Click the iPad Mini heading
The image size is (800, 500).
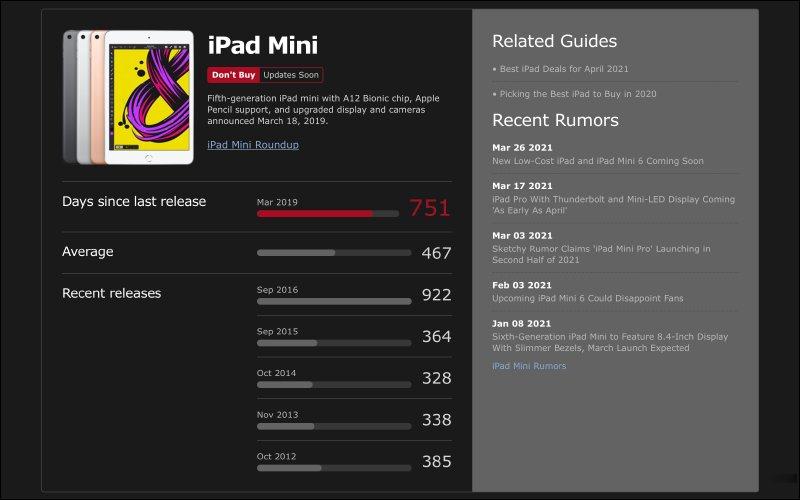(x=263, y=45)
